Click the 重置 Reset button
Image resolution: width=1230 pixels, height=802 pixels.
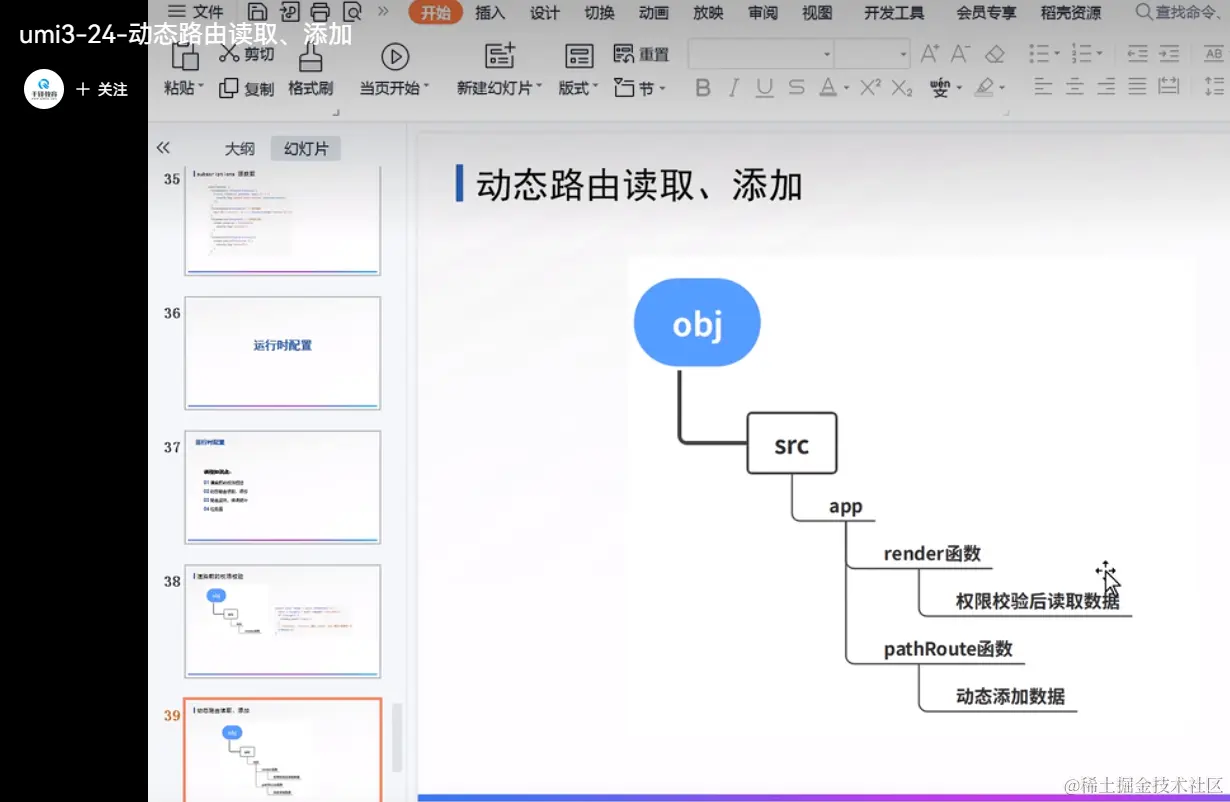pos(641,54)
